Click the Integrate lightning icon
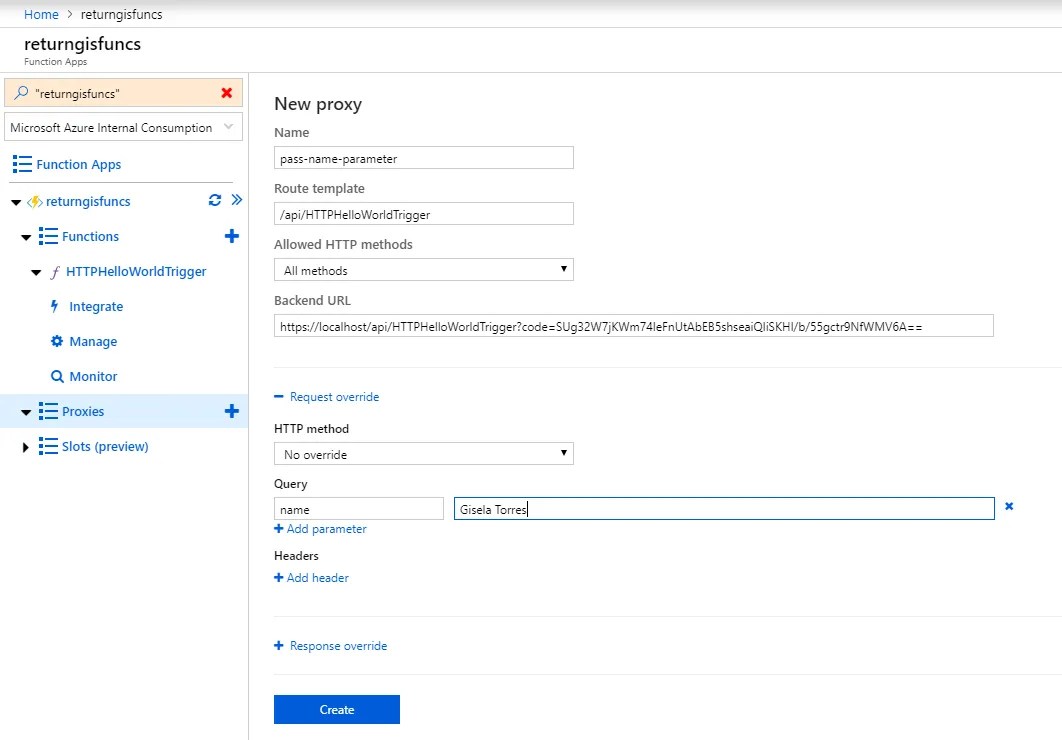Screen dimensions: 1062x740 click(55, 306)
